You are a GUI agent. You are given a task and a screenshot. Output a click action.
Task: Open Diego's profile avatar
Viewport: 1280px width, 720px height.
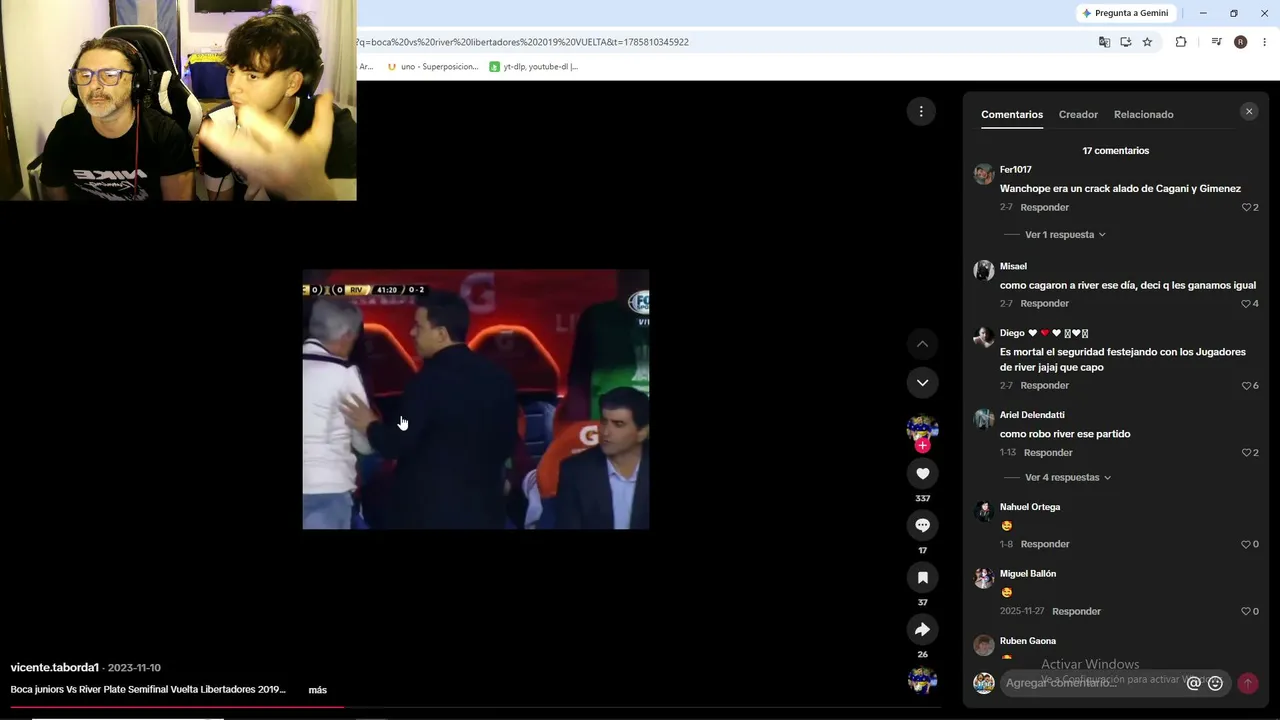click(984, 337)
